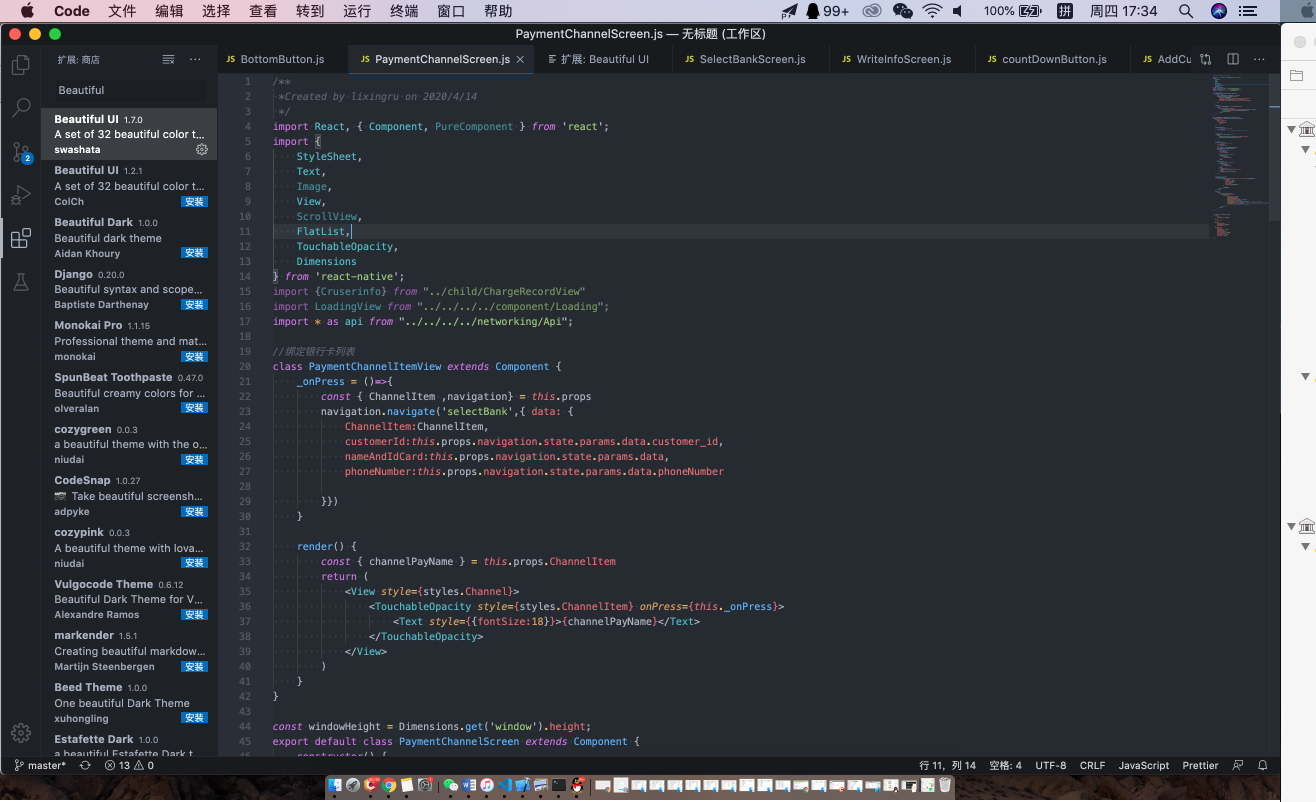Open Source Control view with badge 2
The image size is (1316, 802).
coord(20,152)
